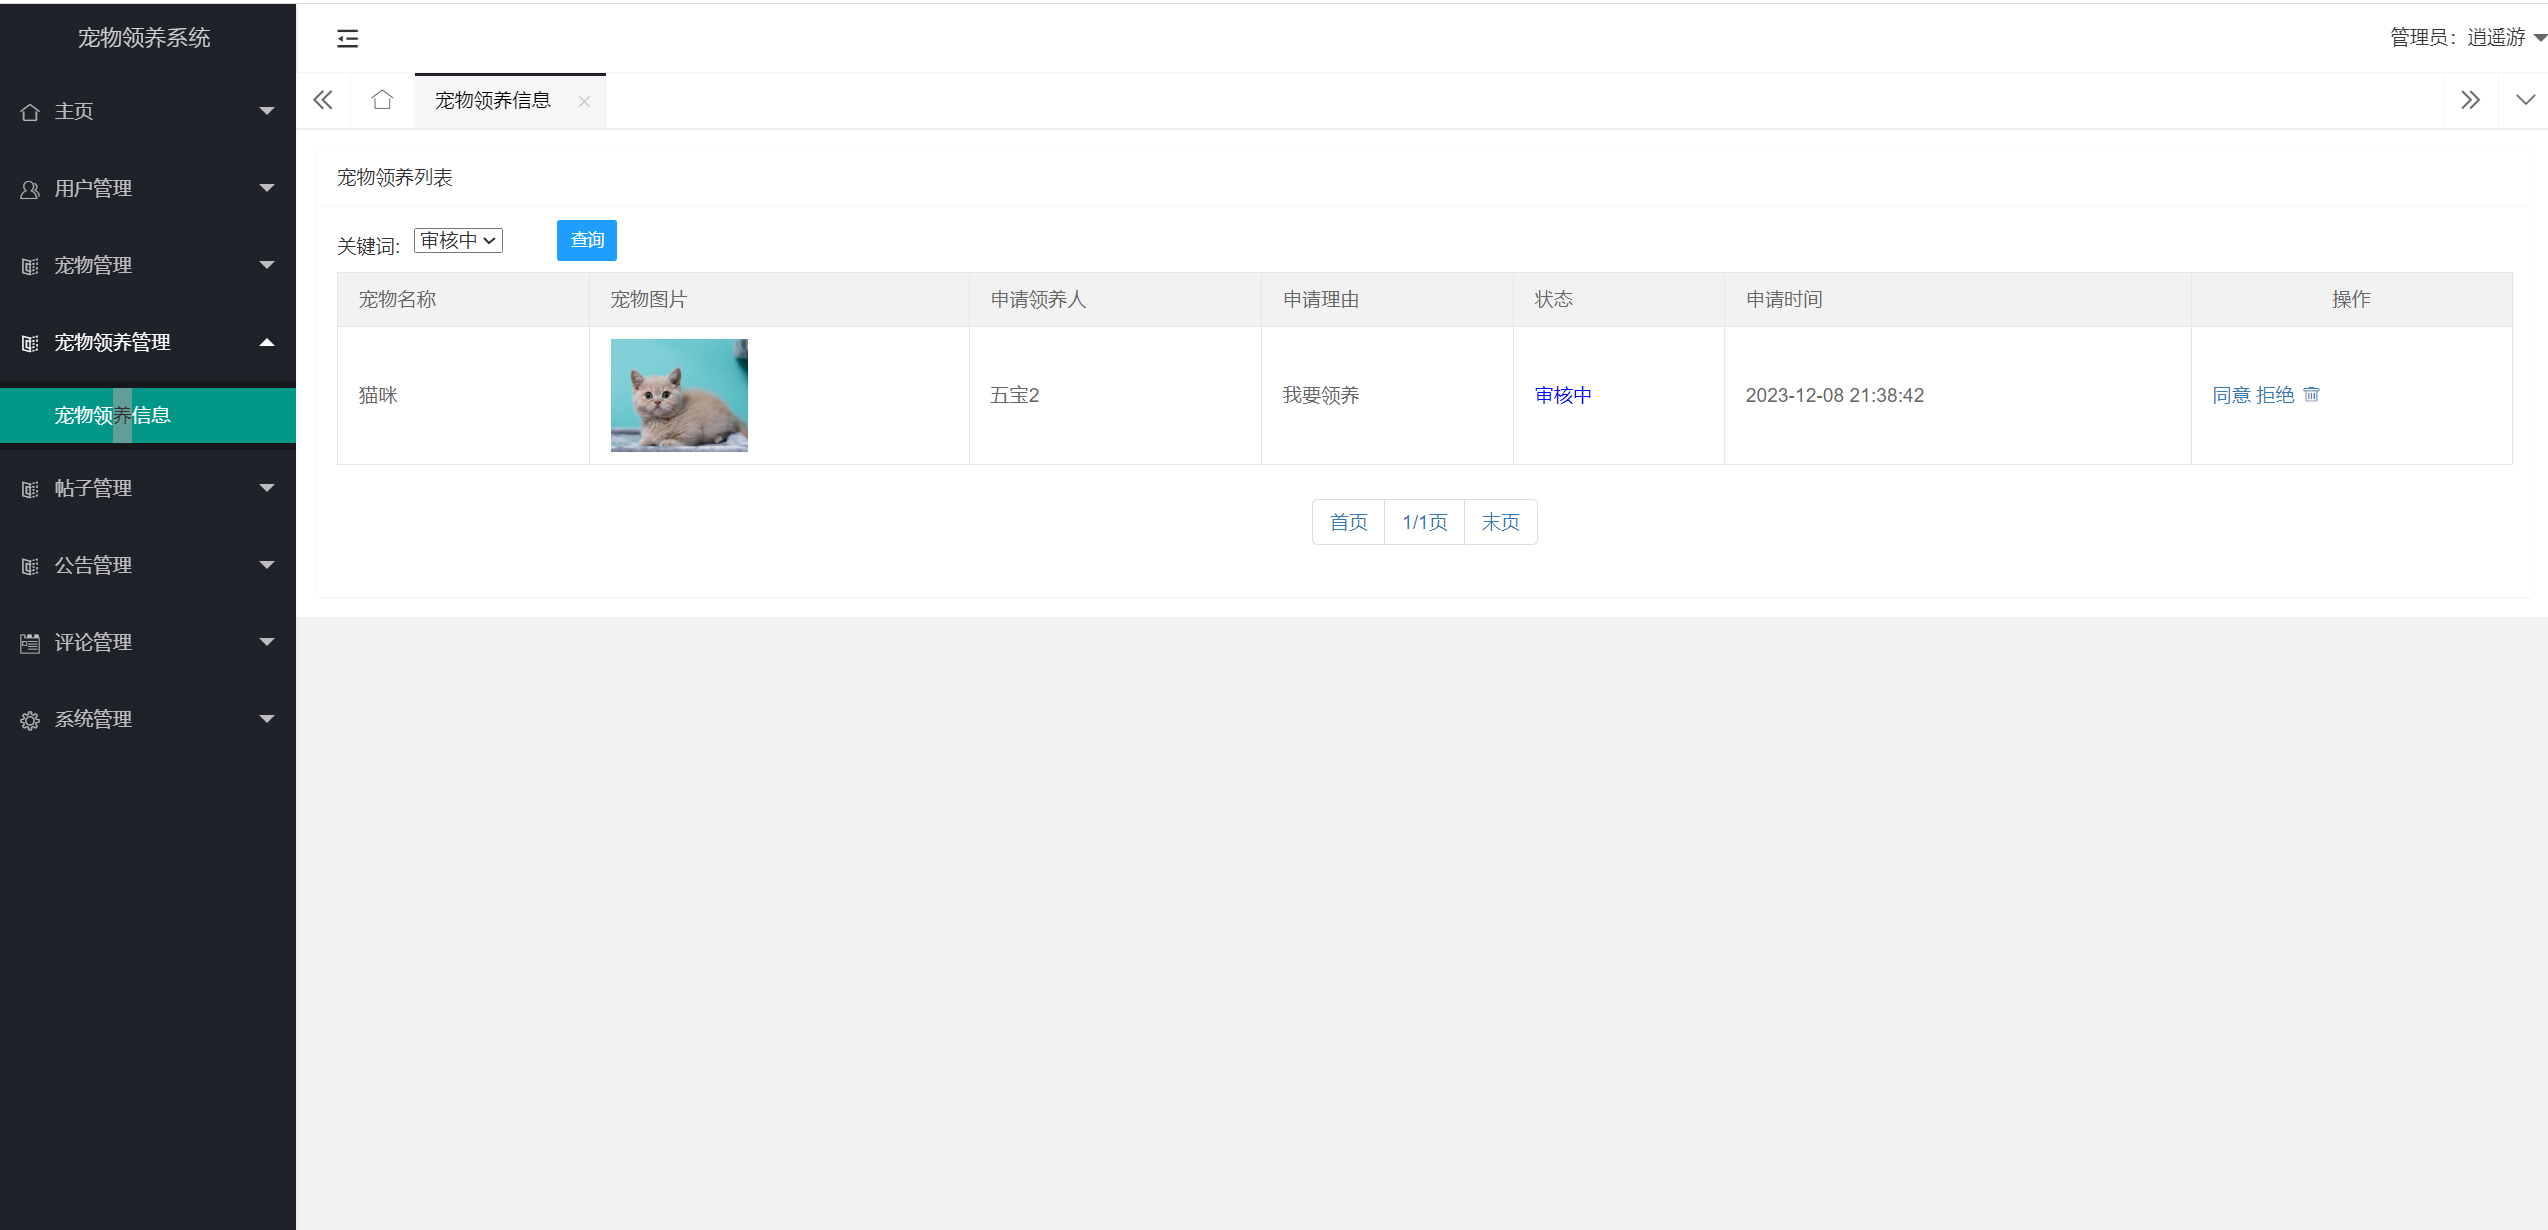Open the cat pet thumbnail image
Image resolution: width=2548 pixels, height=1230 pixels.
679,395
